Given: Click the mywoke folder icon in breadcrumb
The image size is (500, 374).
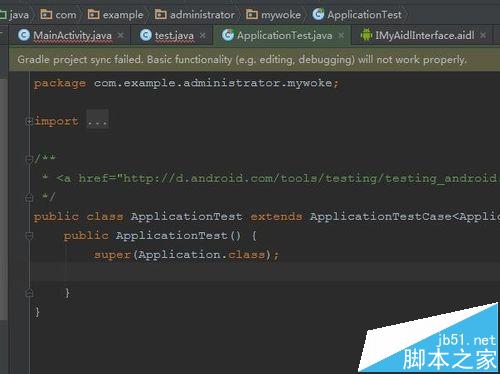Looking at the screenshot, I should 252,14.
